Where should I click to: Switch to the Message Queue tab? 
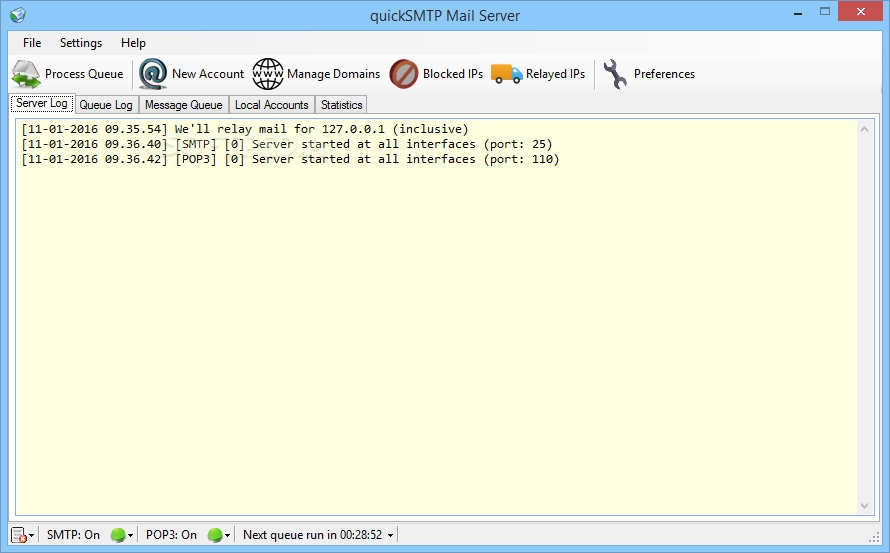[183, 105]
